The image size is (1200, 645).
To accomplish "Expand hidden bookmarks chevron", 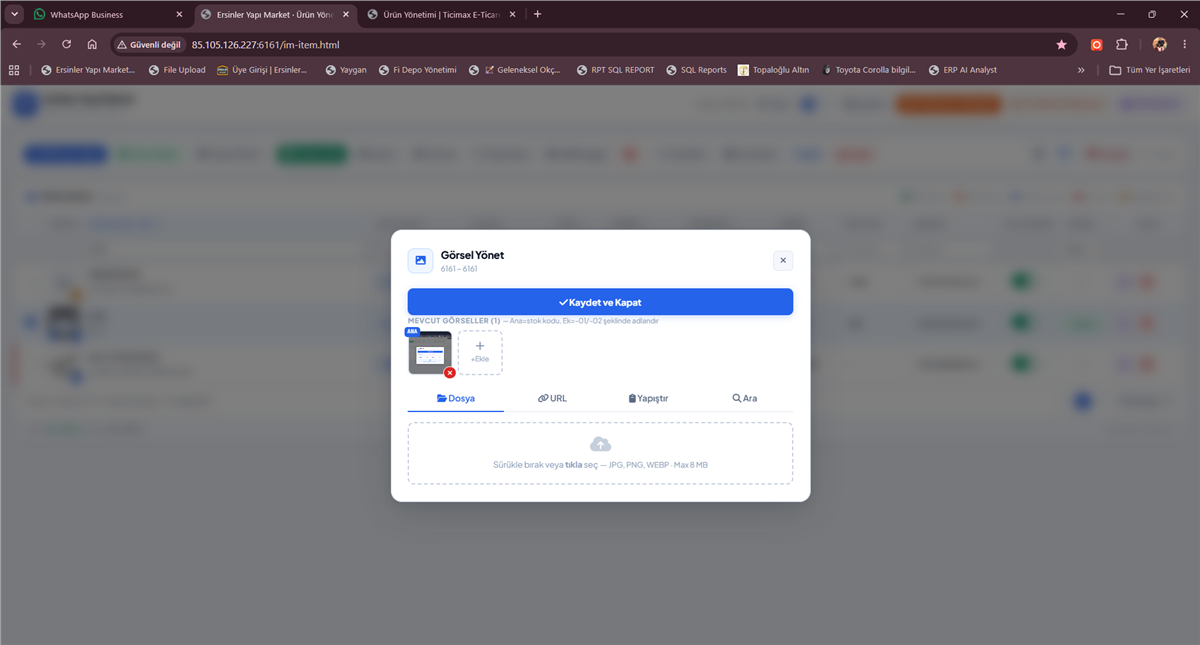I will [1081, 70].
